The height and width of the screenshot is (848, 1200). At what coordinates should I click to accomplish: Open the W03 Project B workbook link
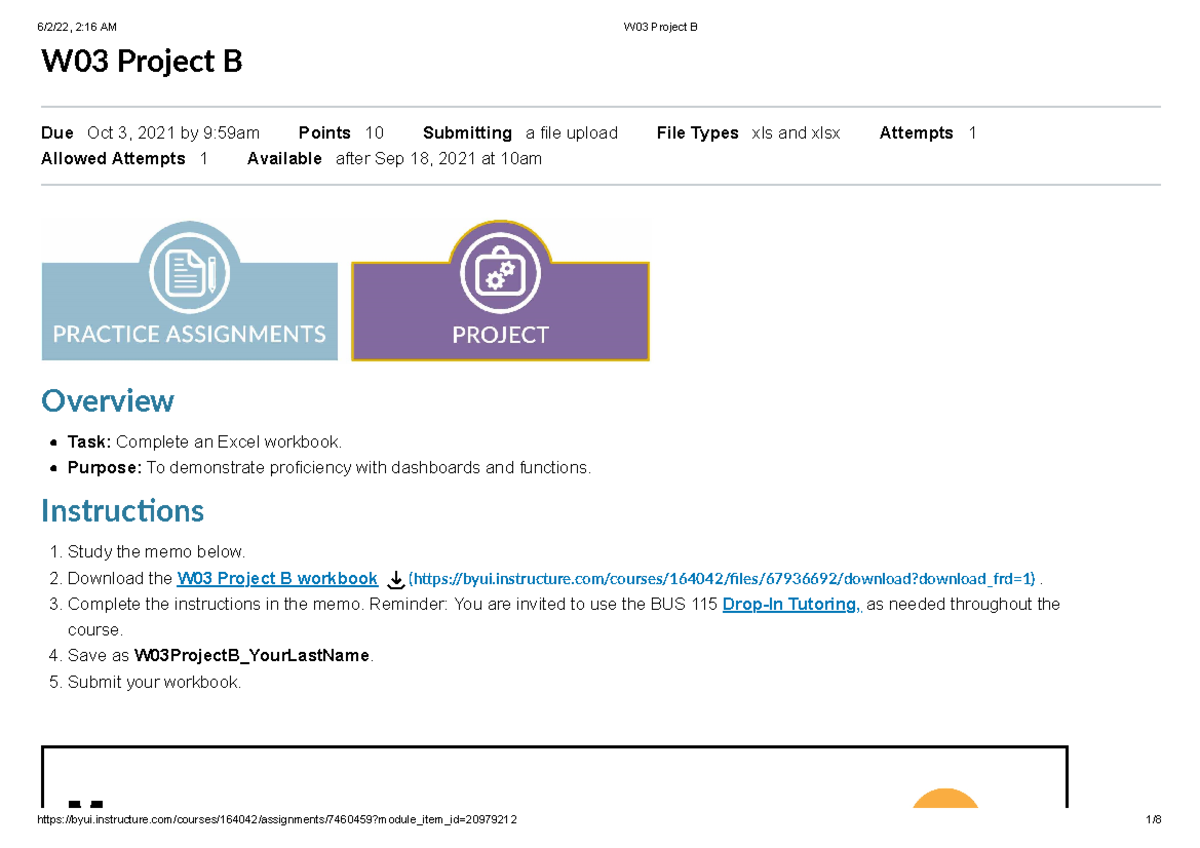pyautogui.click(x=277, y=578)
